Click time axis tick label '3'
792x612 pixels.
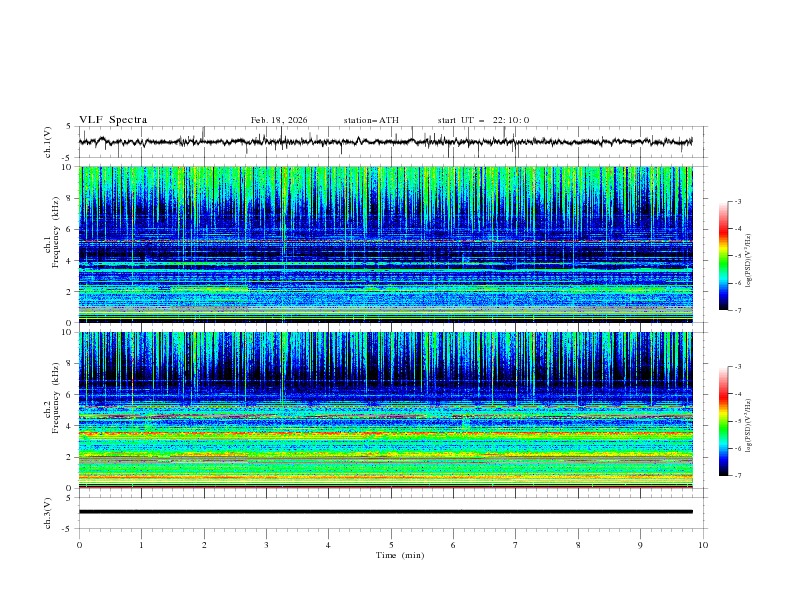tap(267, 545)
